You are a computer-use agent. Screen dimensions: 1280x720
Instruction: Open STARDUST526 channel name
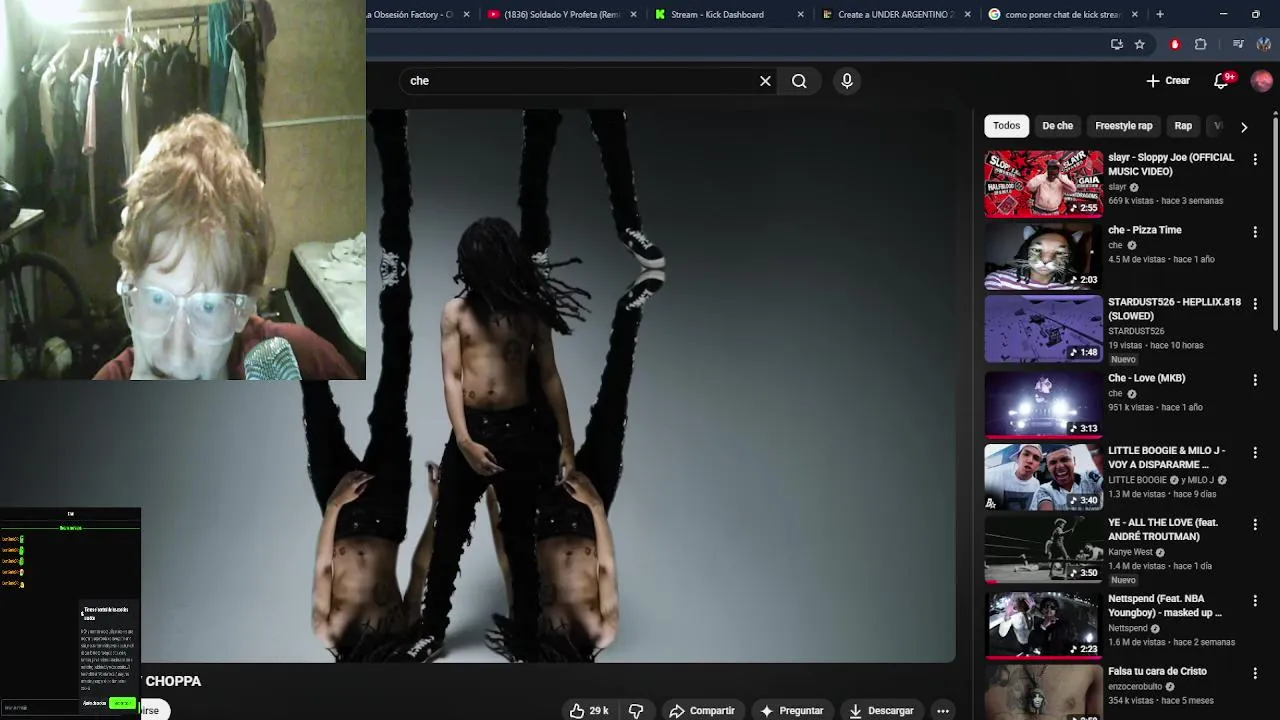coord(1136,331)
